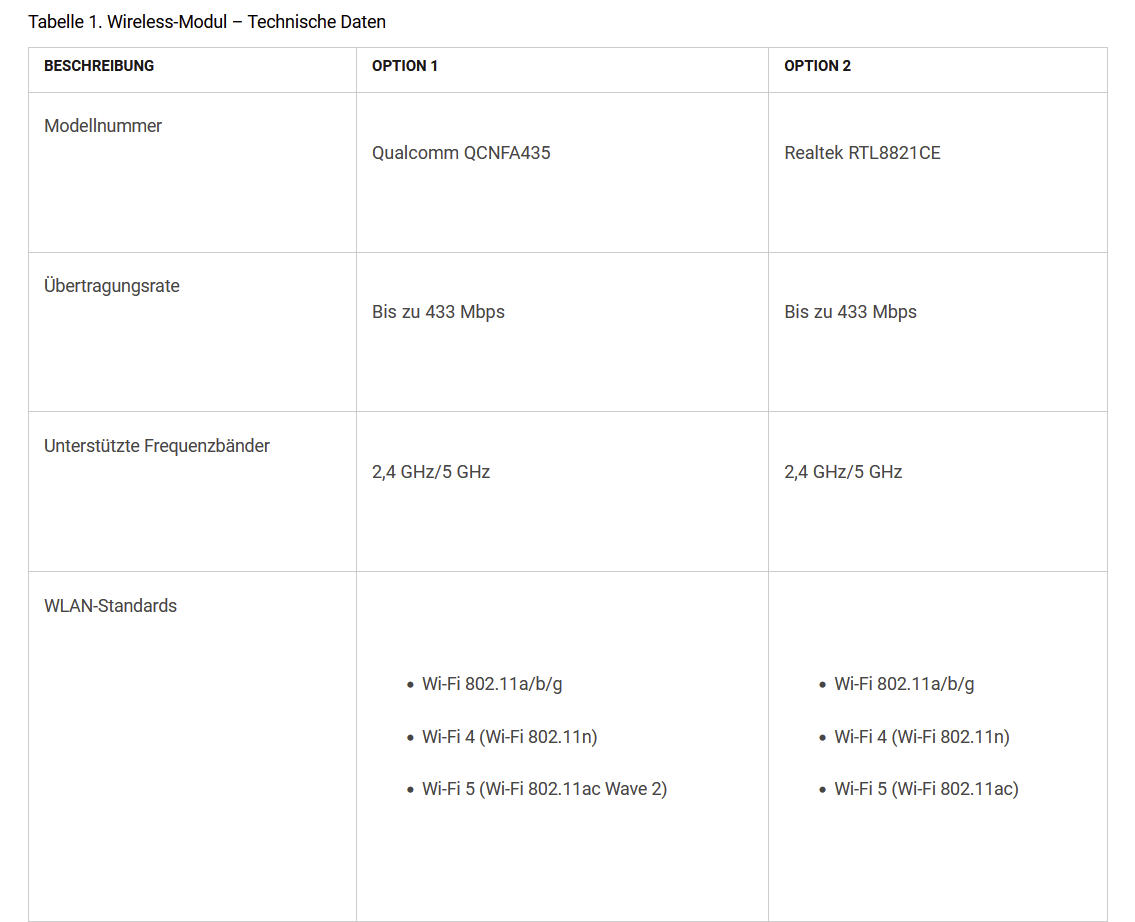This screenshot has height=922, width=1135.
Task: Select the WLAN-Standards row label
Action: pyautogui.click(x=111, y=606)
